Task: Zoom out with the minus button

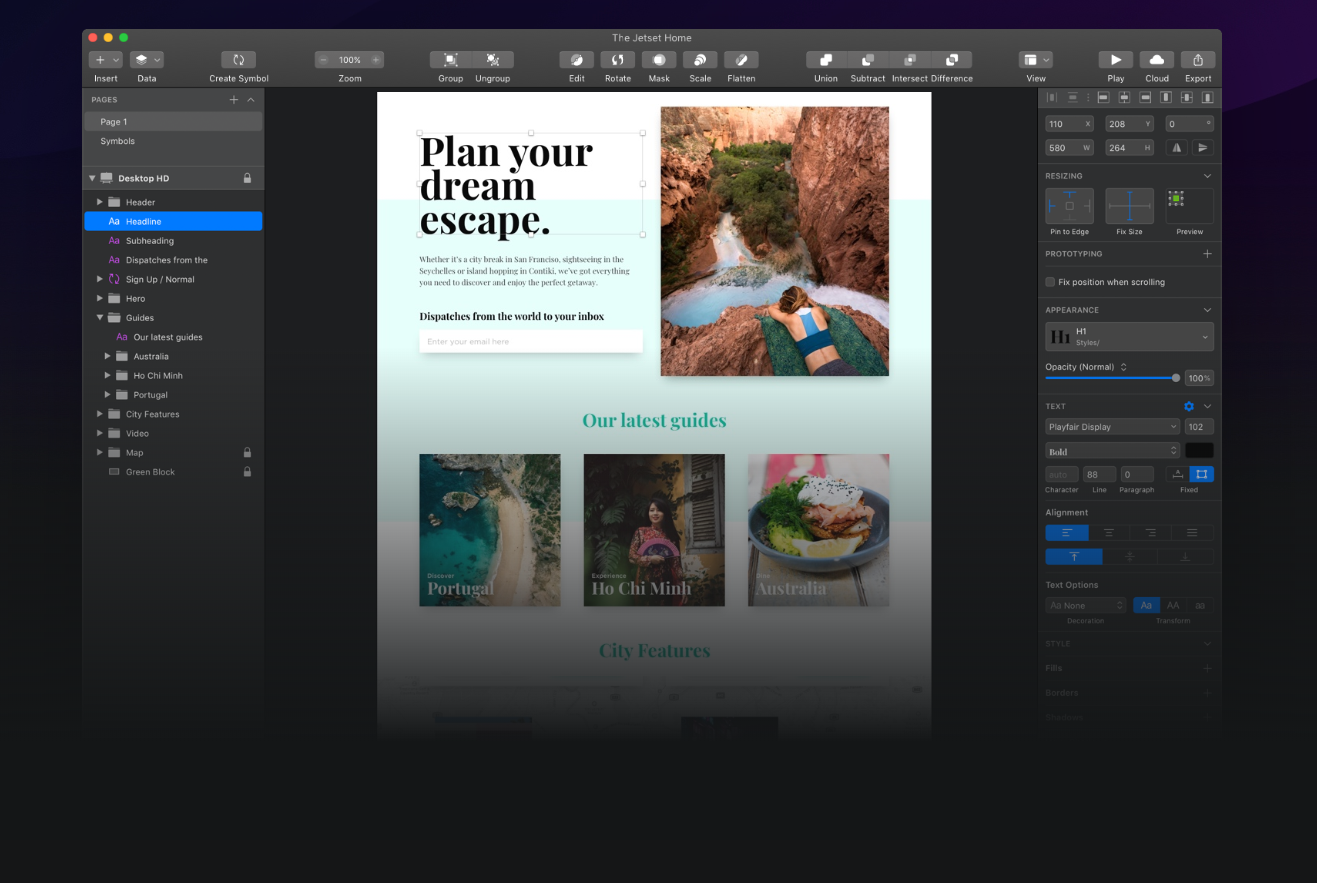Action: (324, 60)
